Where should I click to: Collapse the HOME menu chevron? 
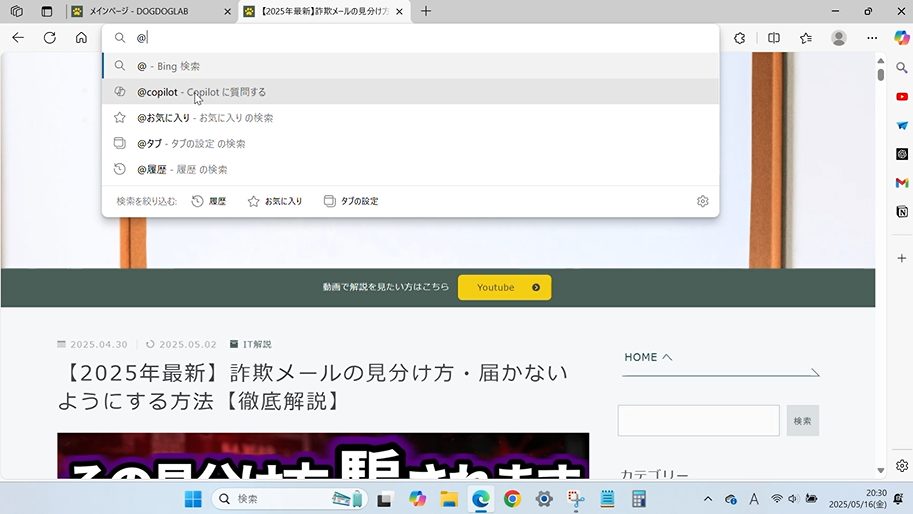[667, 357]
